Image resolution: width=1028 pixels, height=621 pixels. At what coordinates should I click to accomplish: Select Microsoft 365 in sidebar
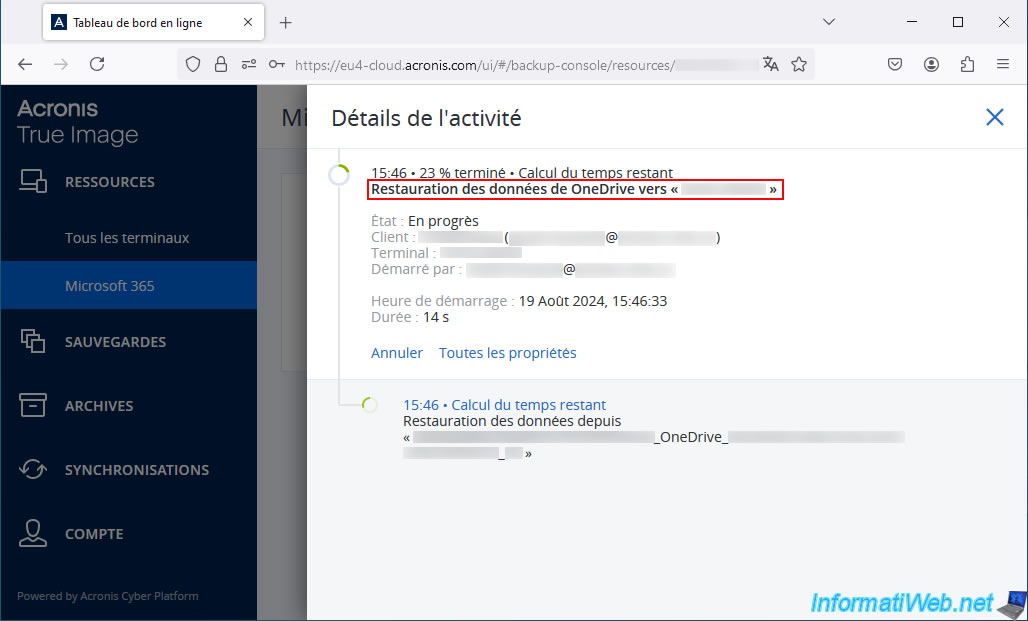point(128,285)
